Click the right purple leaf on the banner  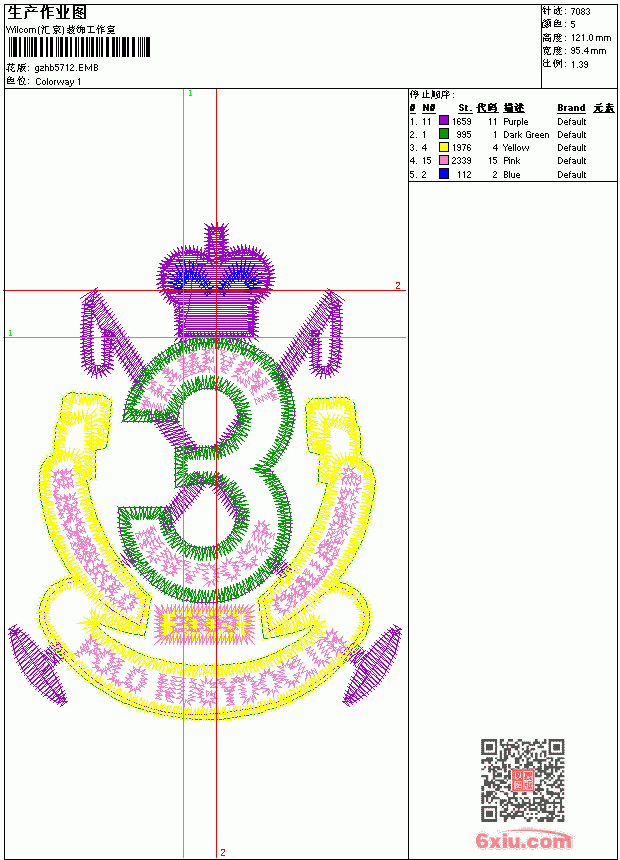pyautogui.click(x=373, y=665)
